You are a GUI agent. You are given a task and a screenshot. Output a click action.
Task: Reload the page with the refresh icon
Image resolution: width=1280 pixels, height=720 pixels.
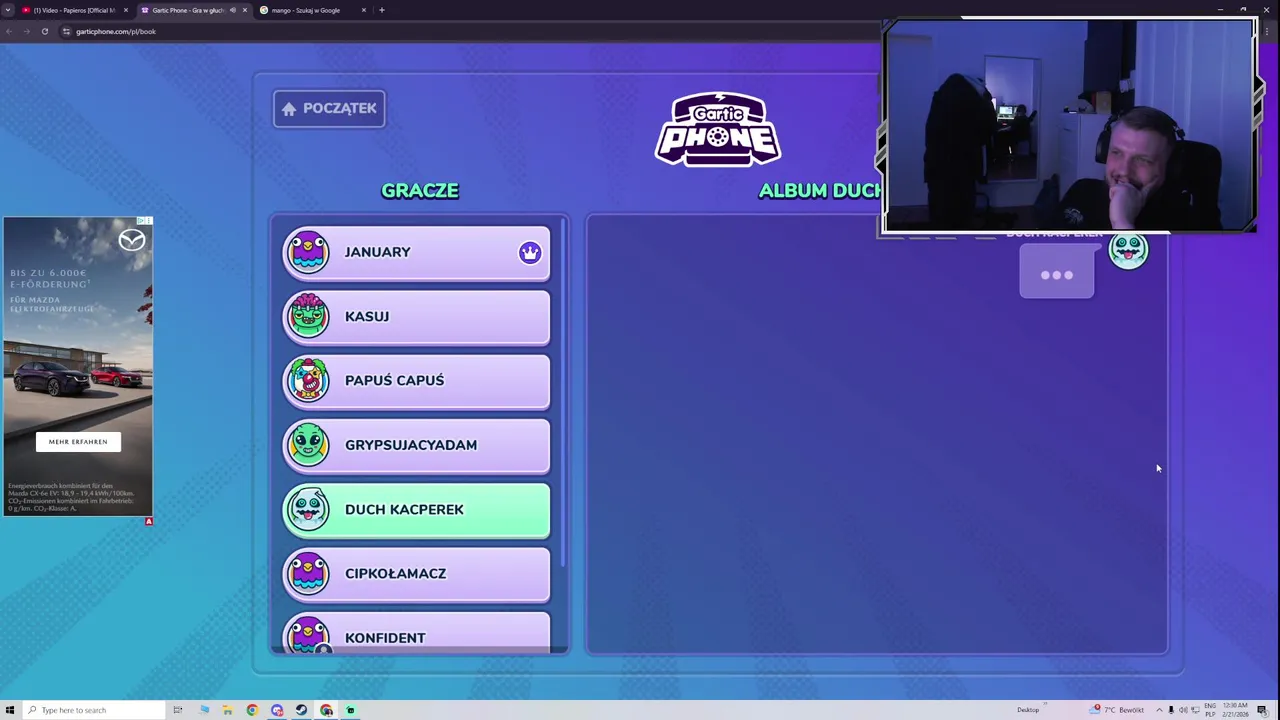45,31
